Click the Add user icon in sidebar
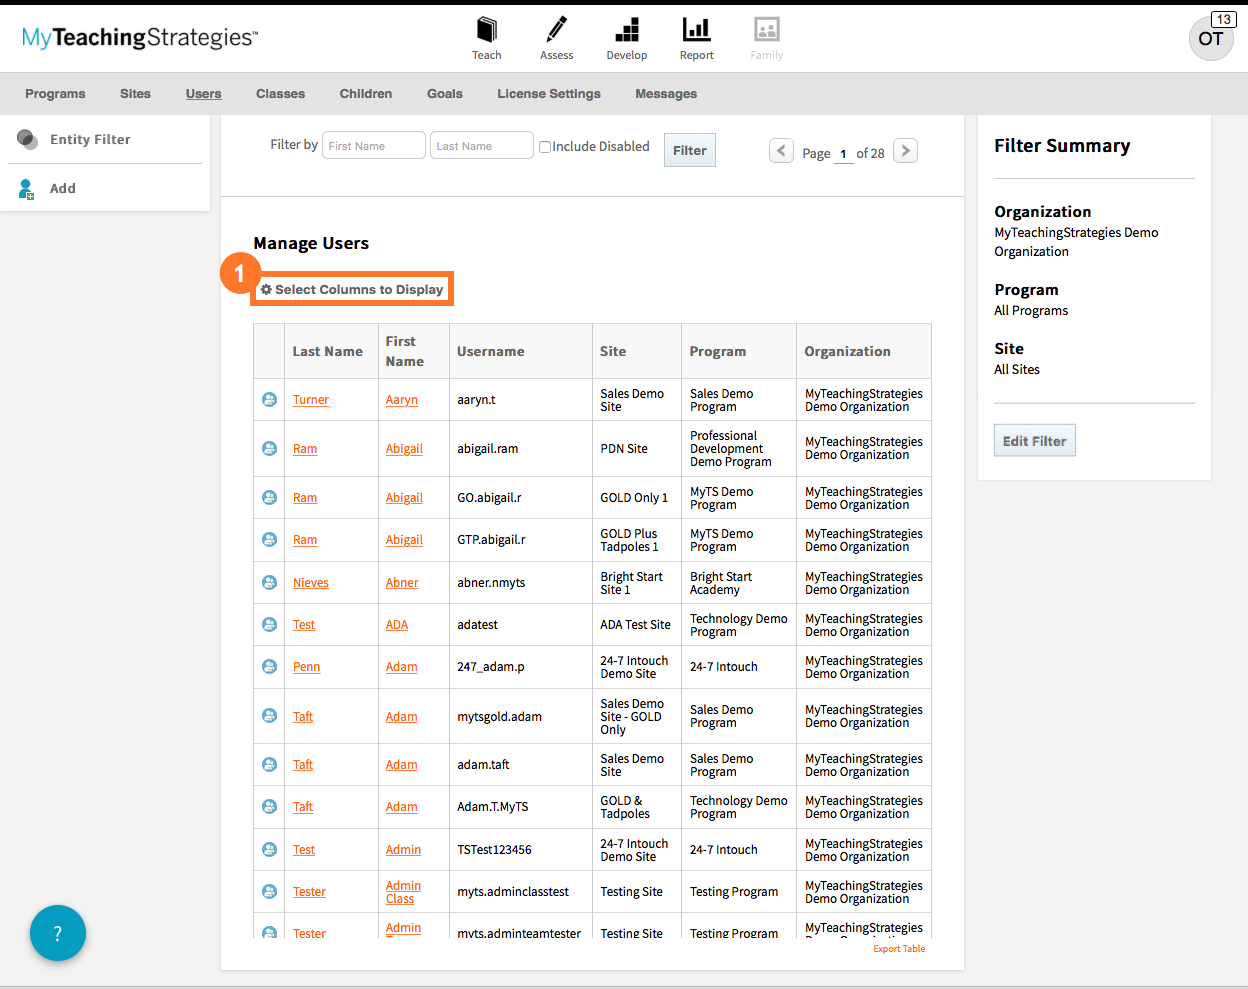Image resolution: width=1248 pixels, height=989 pixels. 25,188
